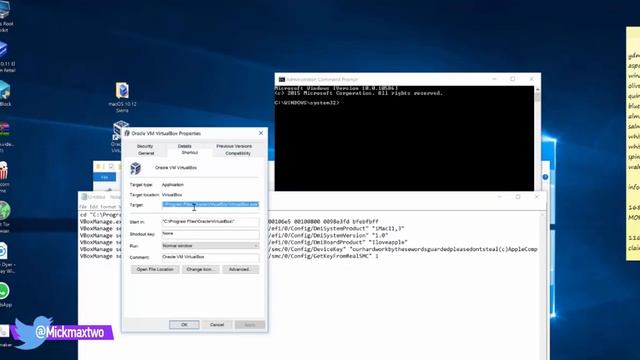Select the Shortcut tab

[x=190, y=153]
